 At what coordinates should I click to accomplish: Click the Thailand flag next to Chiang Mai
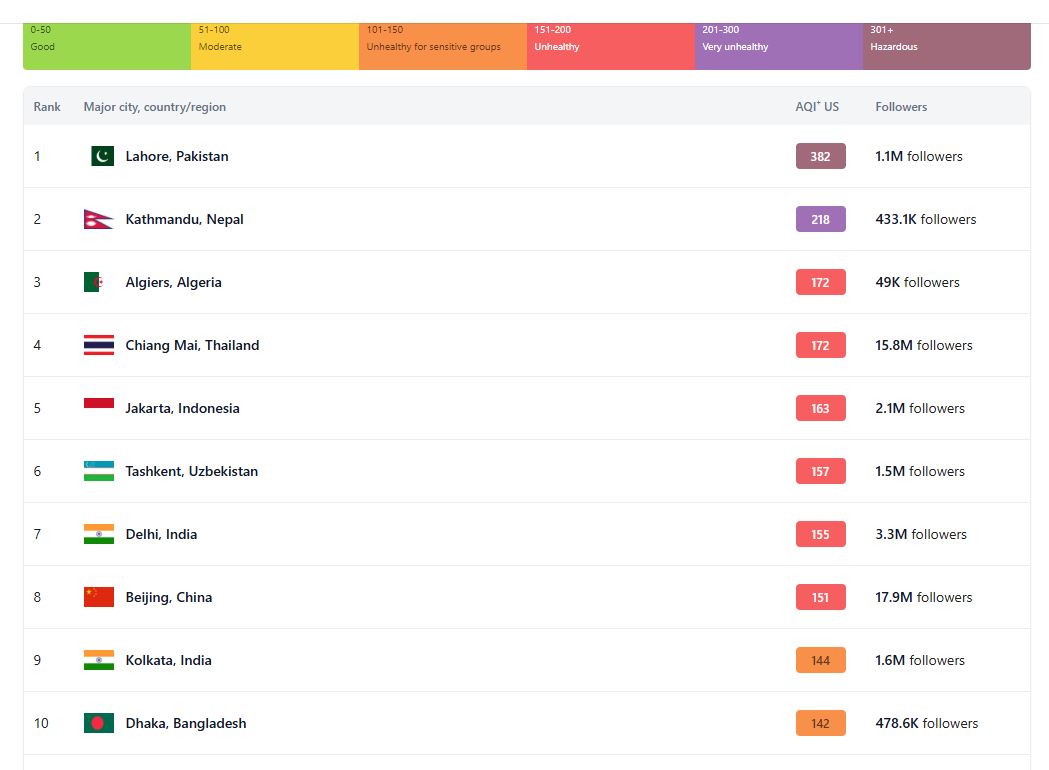(98, 345)
